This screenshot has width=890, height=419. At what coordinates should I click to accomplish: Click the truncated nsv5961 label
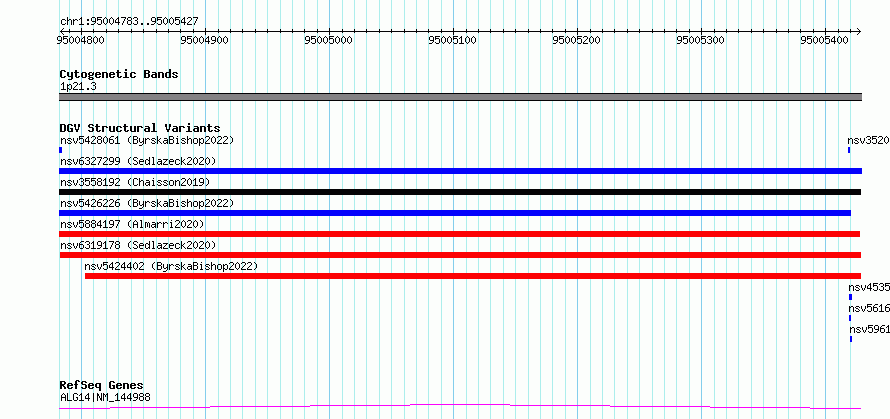tap(869, 329)
